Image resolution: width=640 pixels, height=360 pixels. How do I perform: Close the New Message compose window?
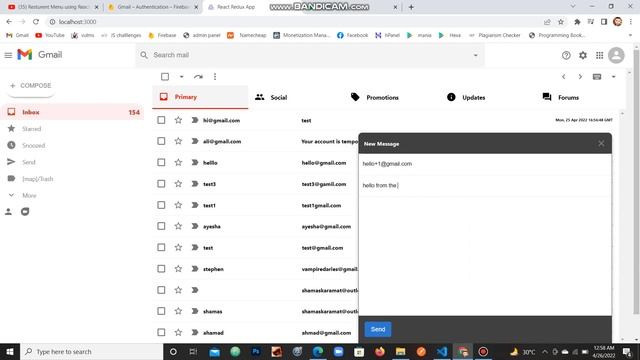click(x=601, y=143)
